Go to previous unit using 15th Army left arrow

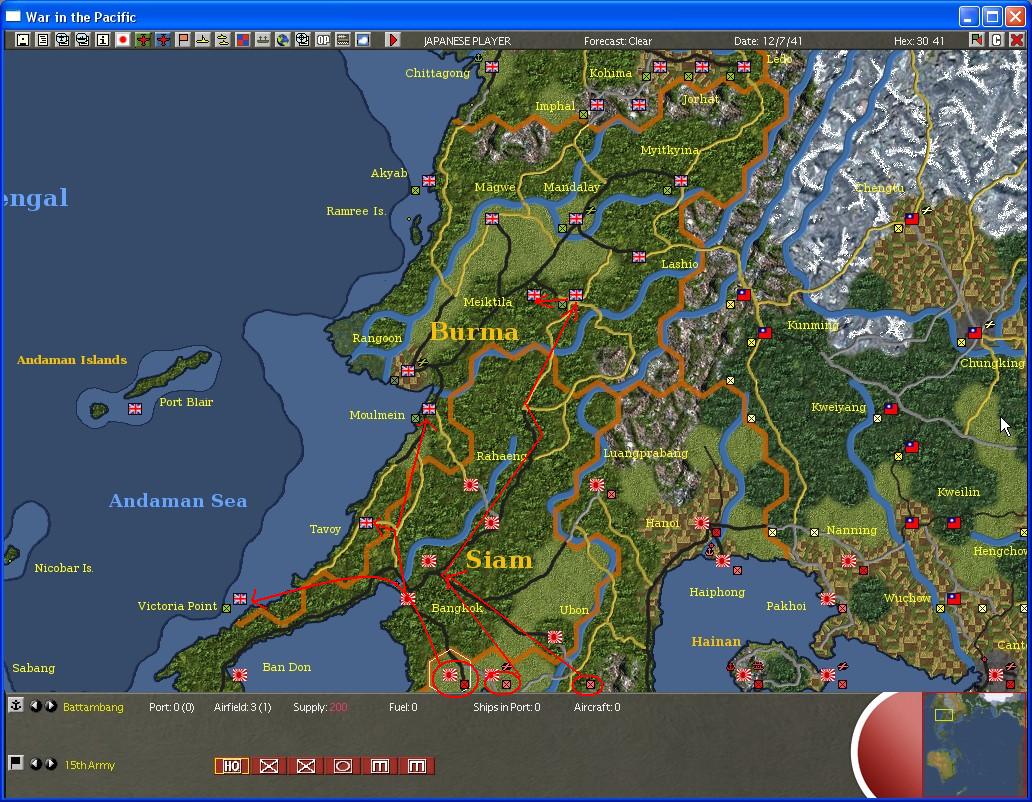tap(36, 764)
